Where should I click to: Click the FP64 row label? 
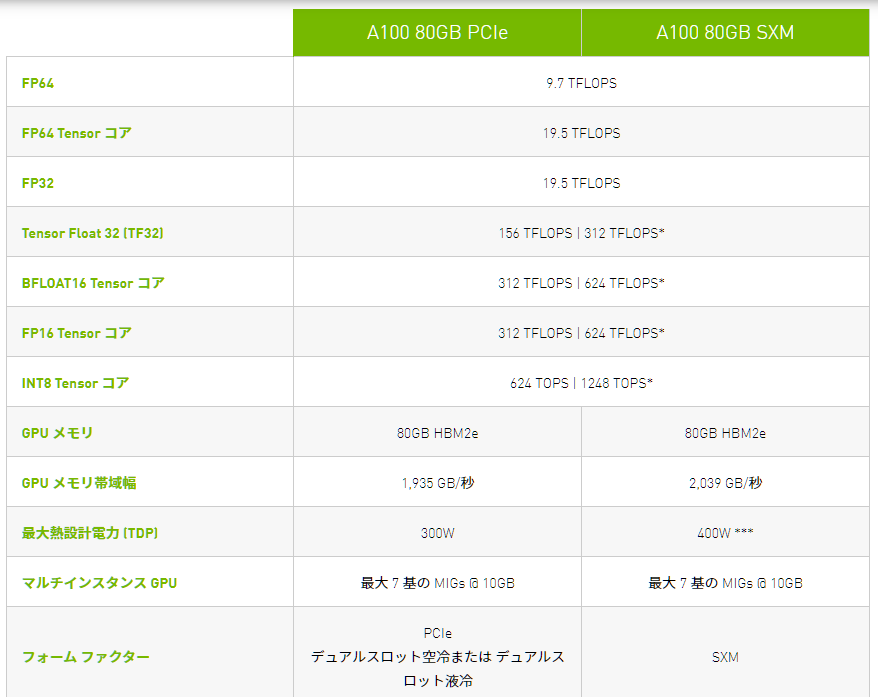coord(38,83)
